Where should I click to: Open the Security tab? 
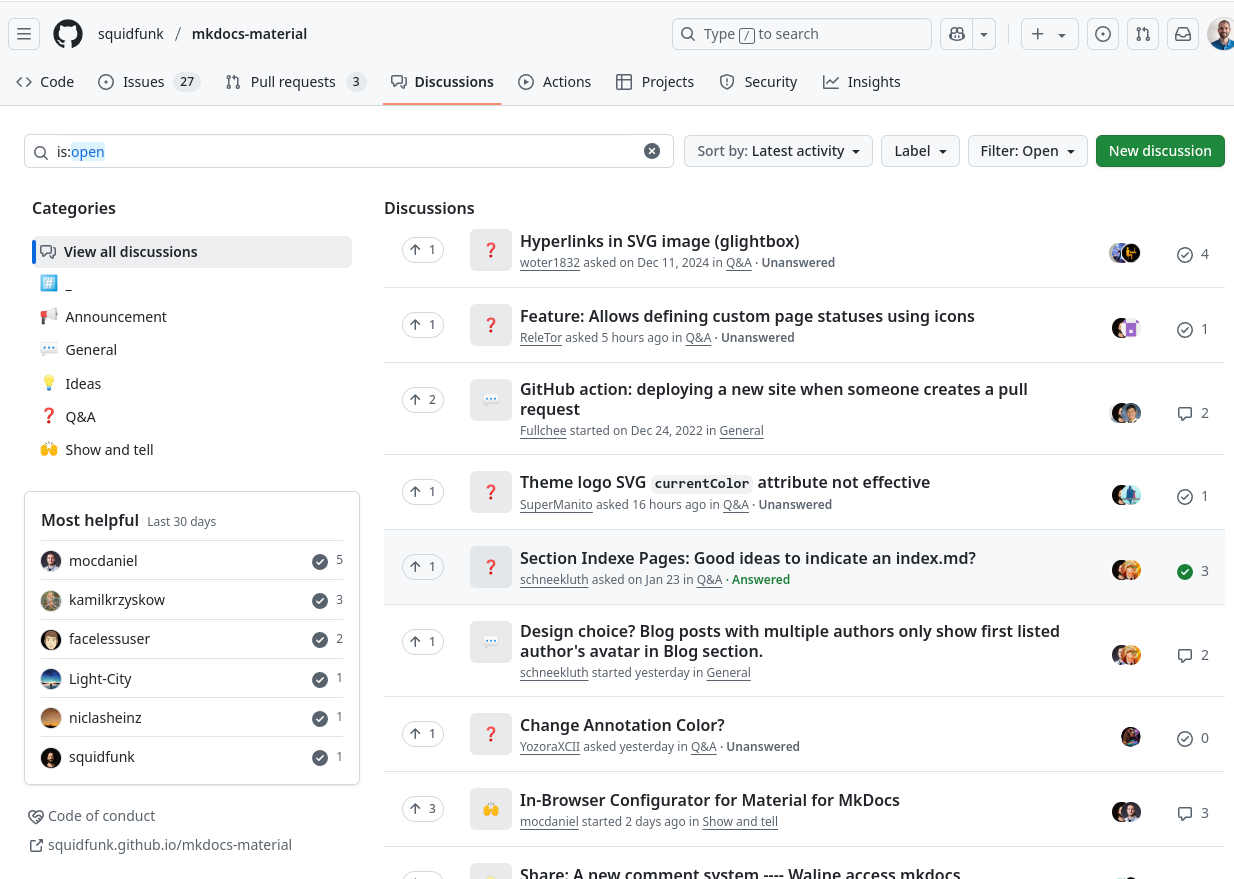pyautogui.click(x=758, y=82)
